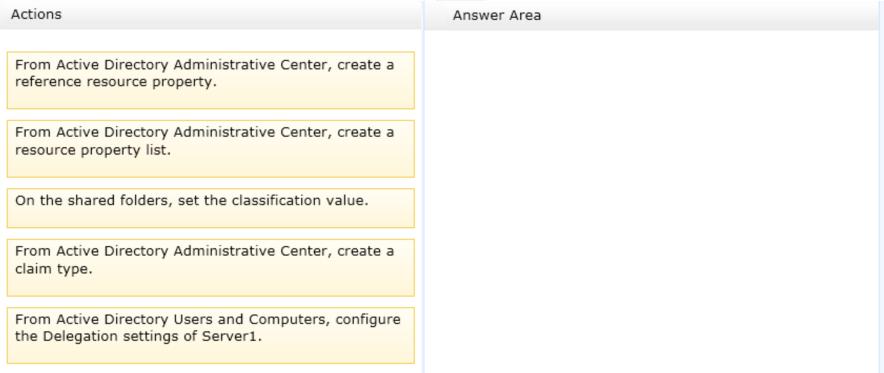Click the empty Answer Area drop zone

pos(653,201)
